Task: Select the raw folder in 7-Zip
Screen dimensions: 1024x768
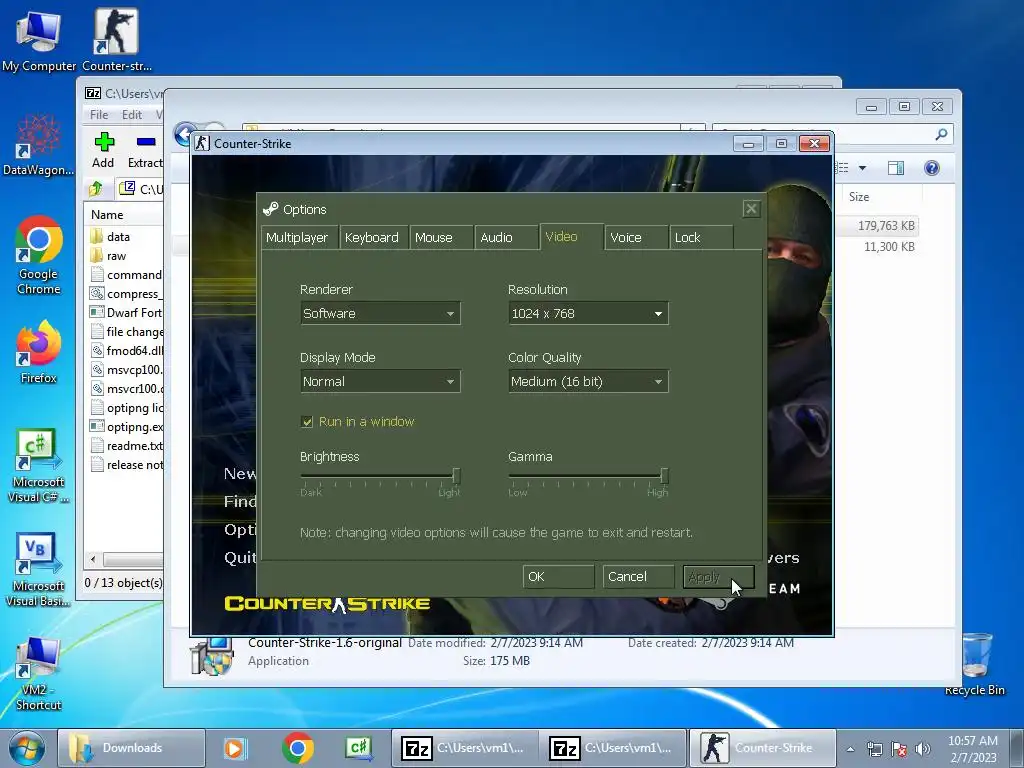Action: (116, 256)
